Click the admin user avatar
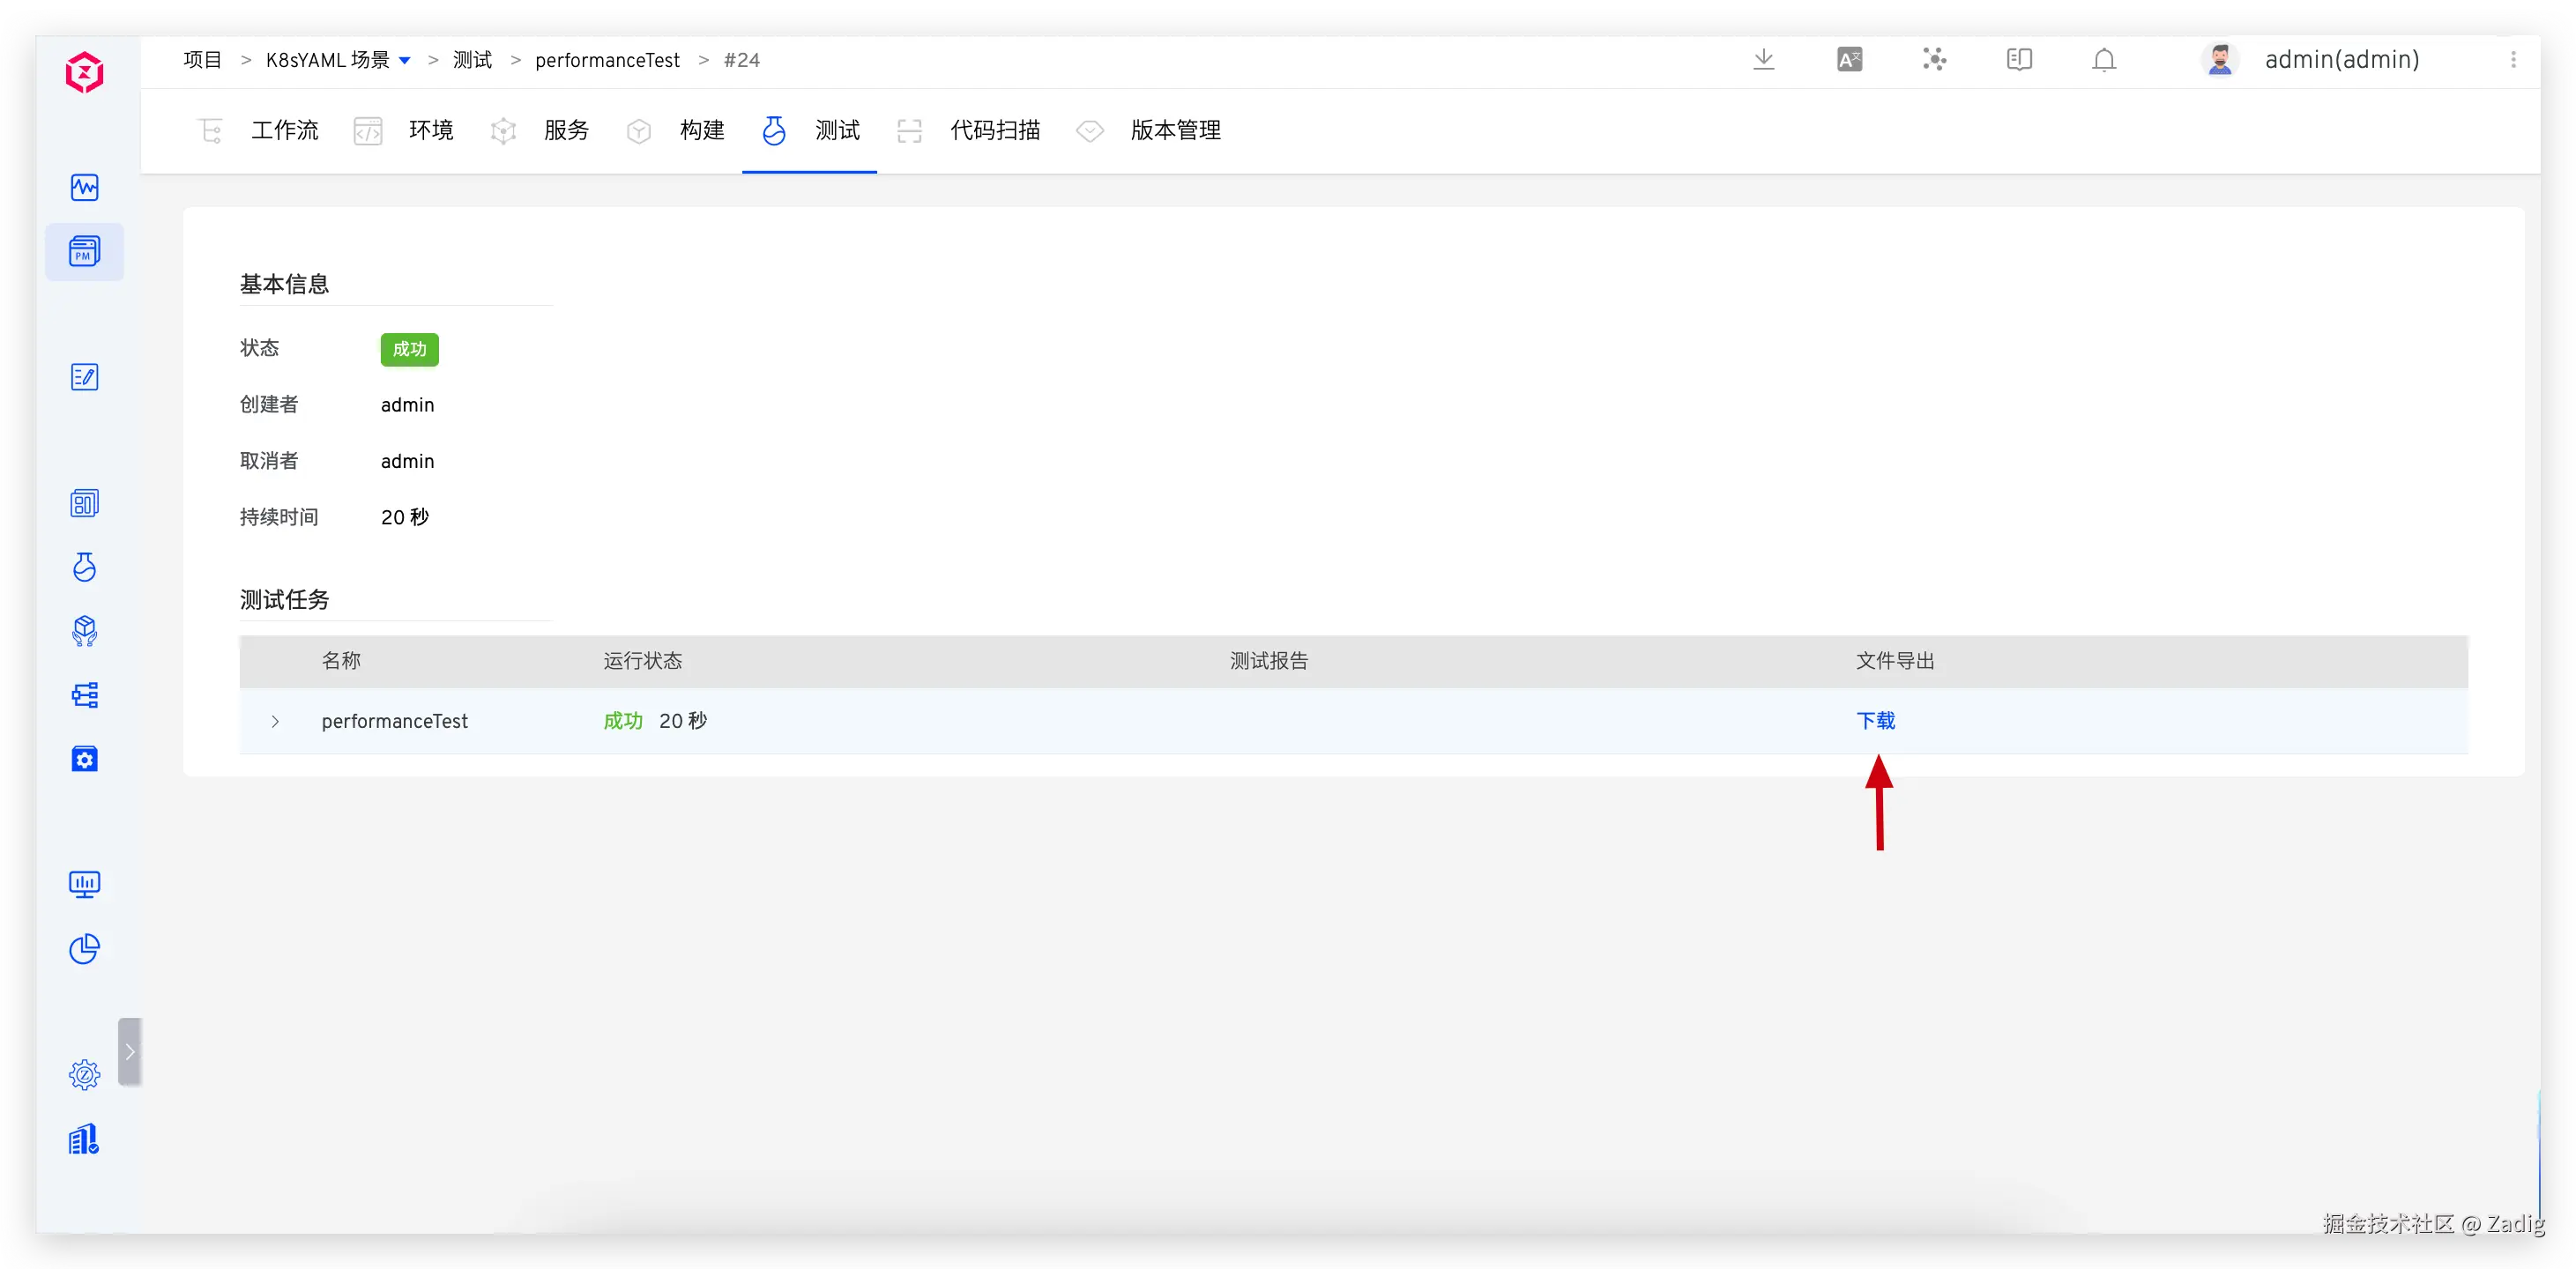Viewport: 2576px width, 1269px height. pyautogui.click(x=2219, y=60)
